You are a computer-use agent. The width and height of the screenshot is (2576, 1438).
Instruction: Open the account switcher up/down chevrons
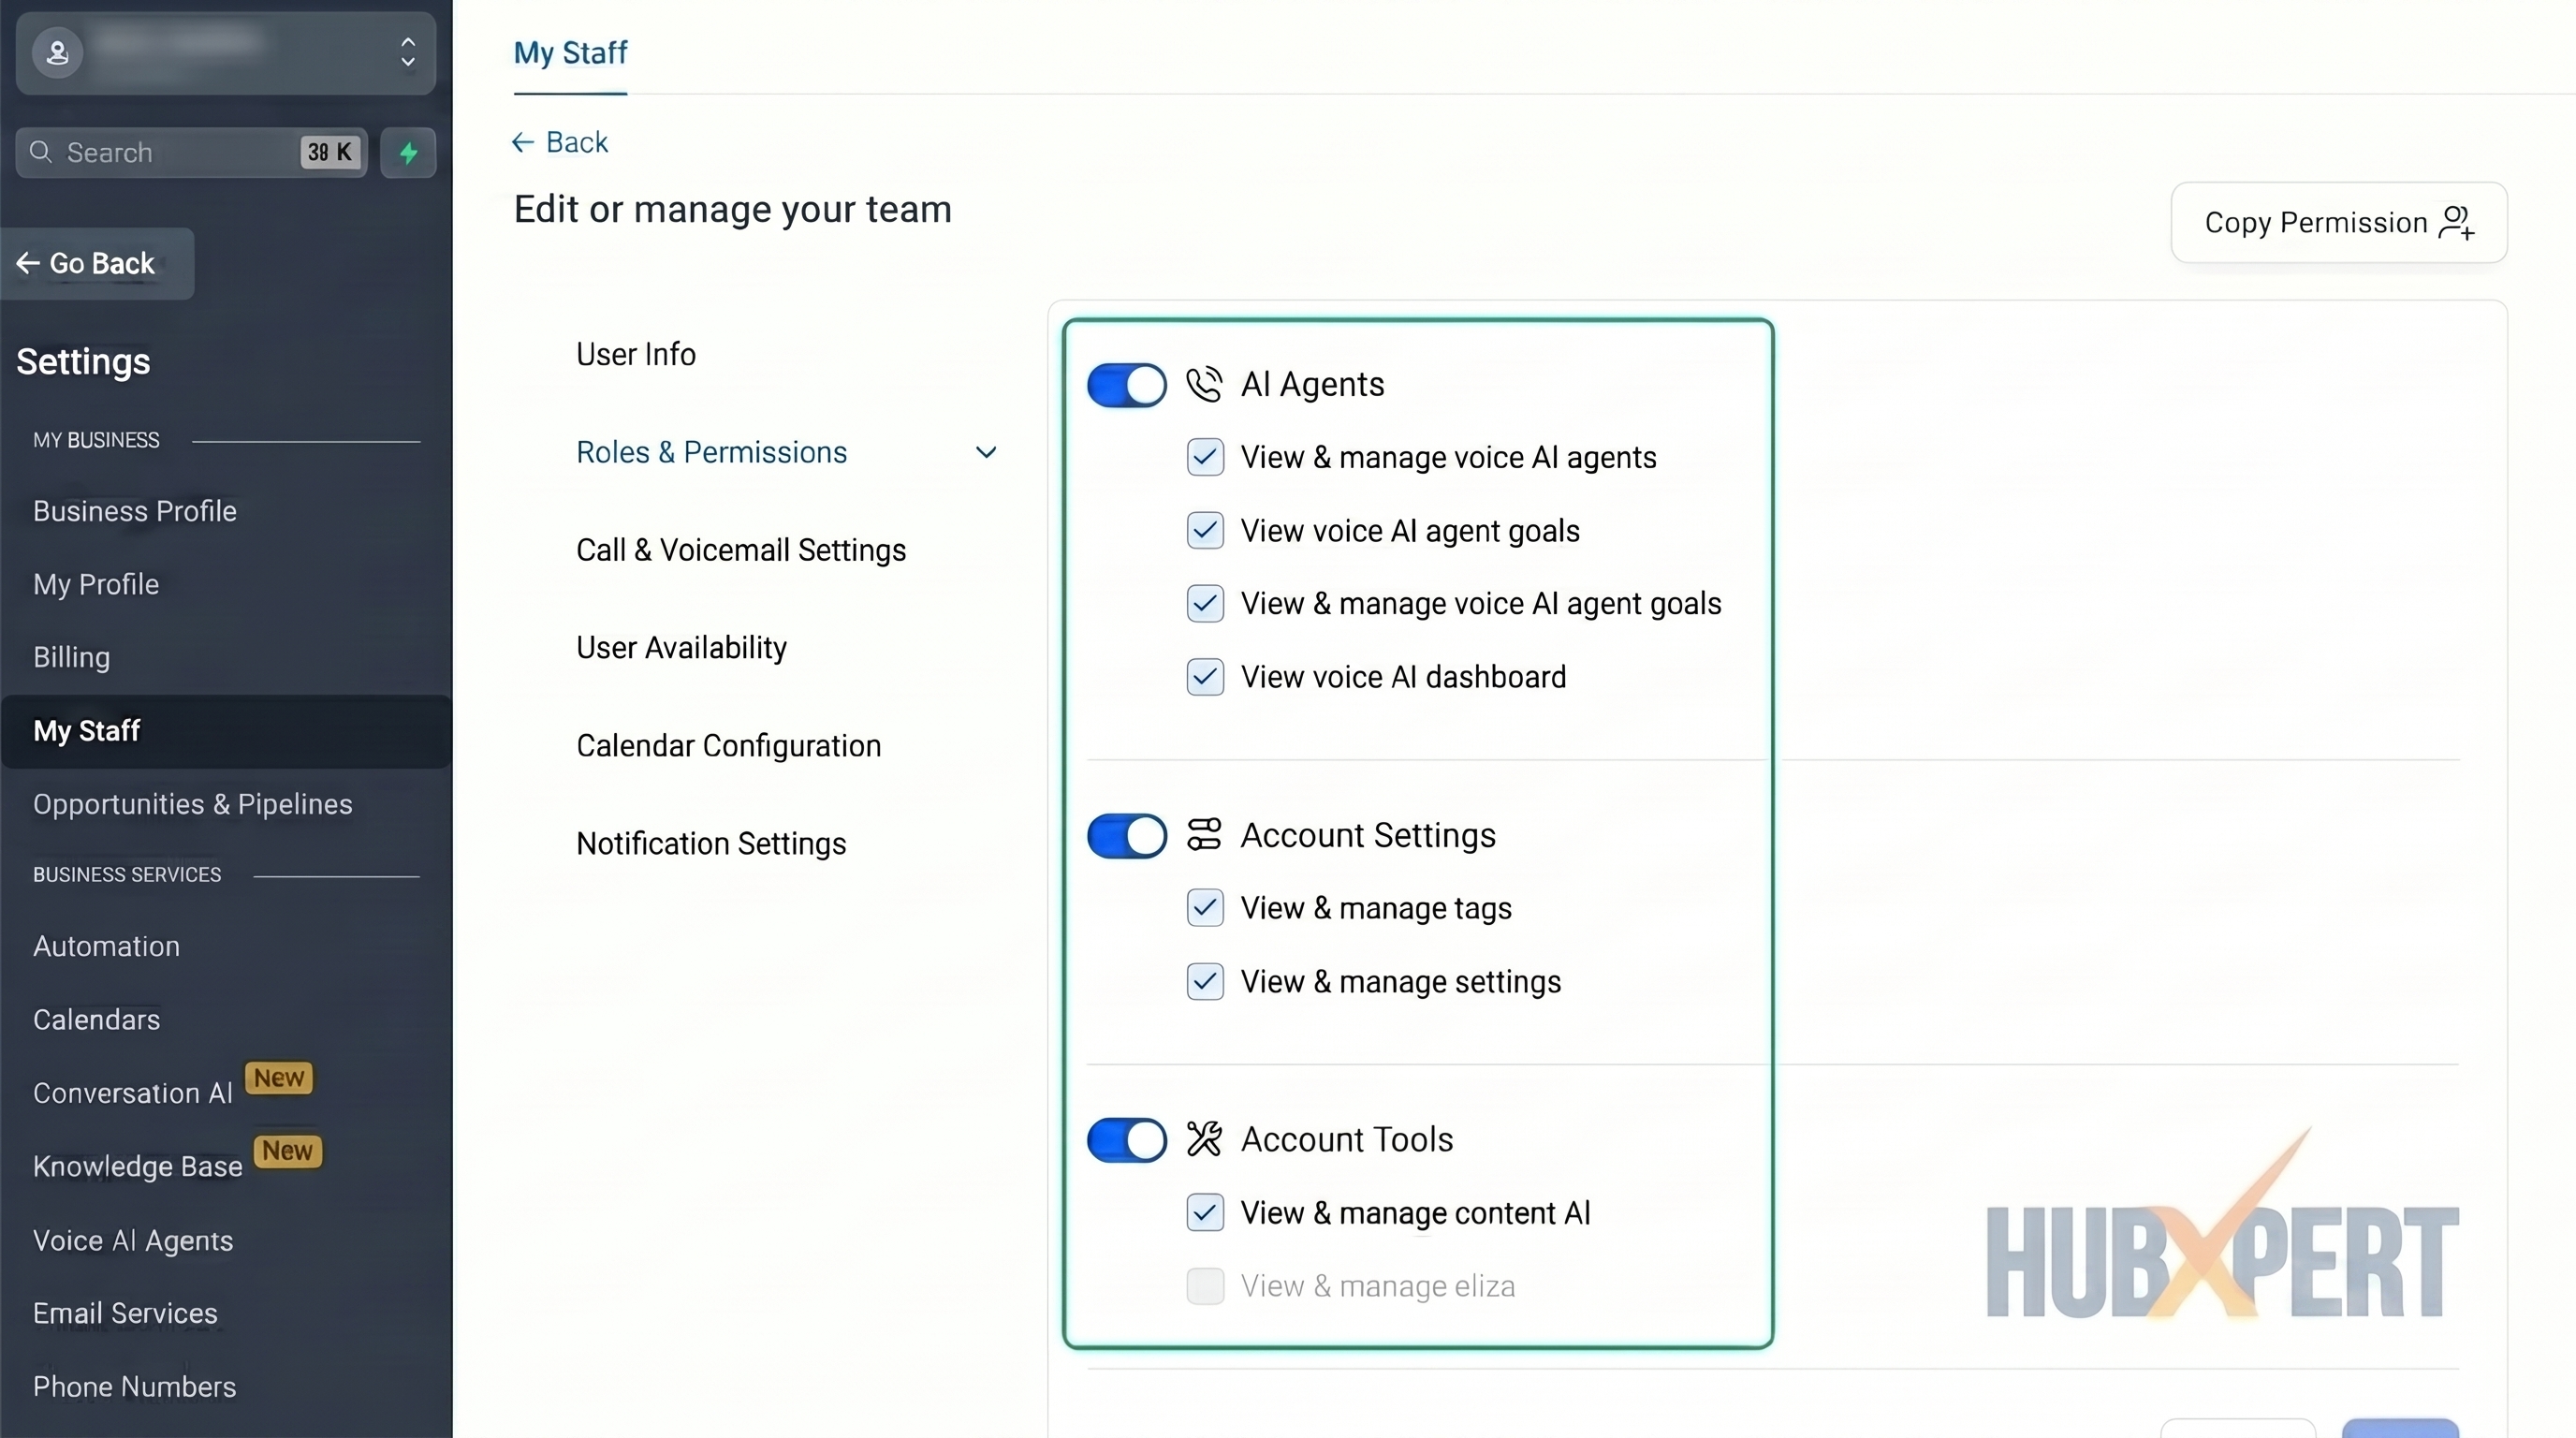click(x=408, y=52)
